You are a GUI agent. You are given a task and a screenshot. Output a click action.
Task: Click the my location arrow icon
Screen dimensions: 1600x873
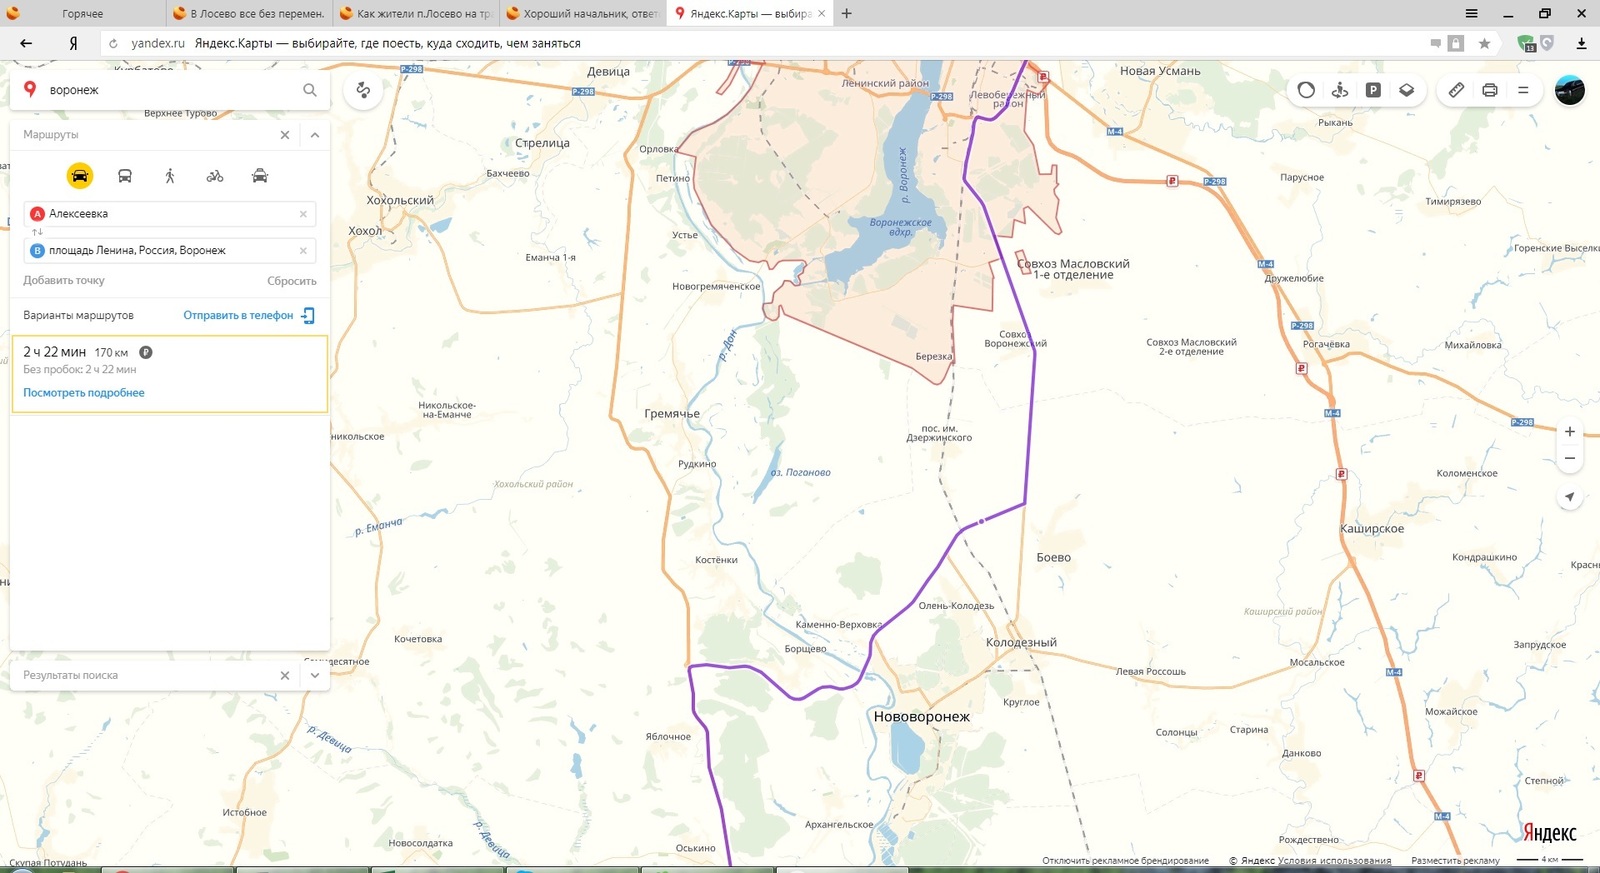1569,497
